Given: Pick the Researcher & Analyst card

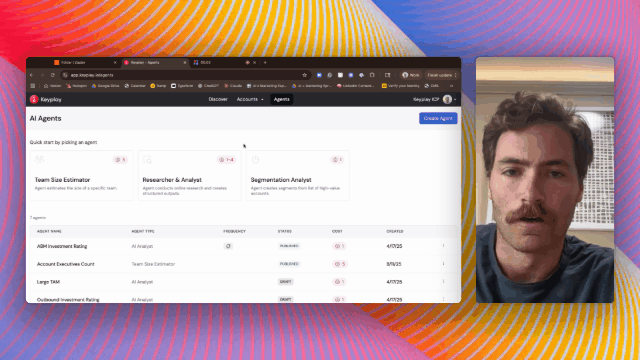Looking at the screenshot, I should (189, 176).
